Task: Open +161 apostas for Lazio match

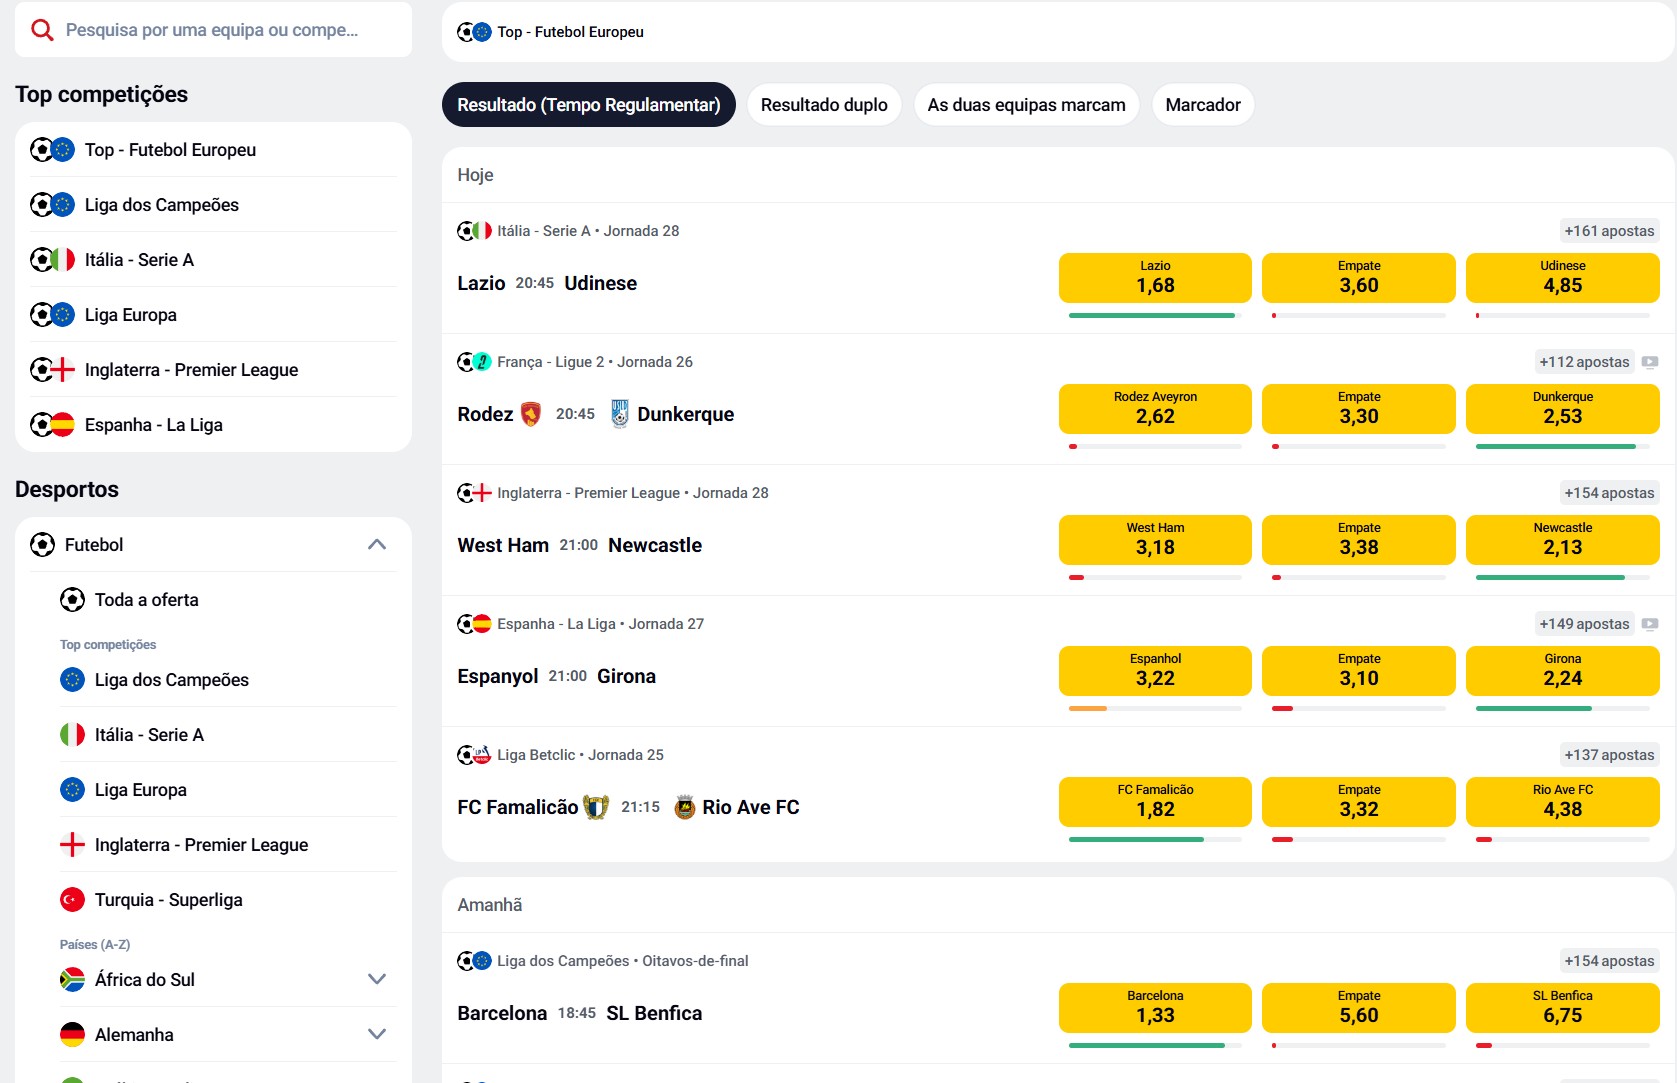Action: pos(1609,231)
